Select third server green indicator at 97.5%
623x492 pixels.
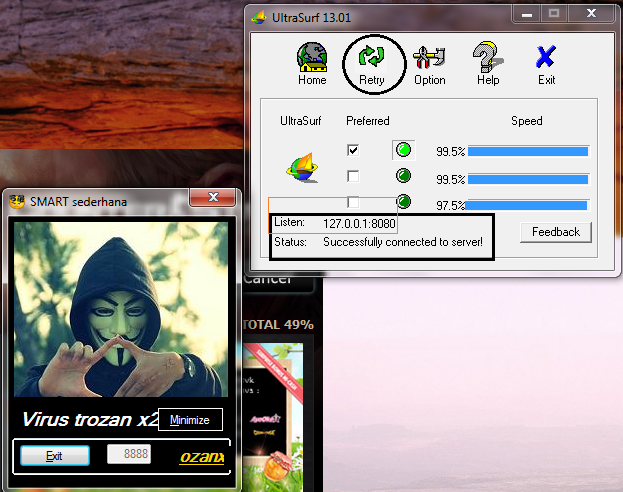404,201
